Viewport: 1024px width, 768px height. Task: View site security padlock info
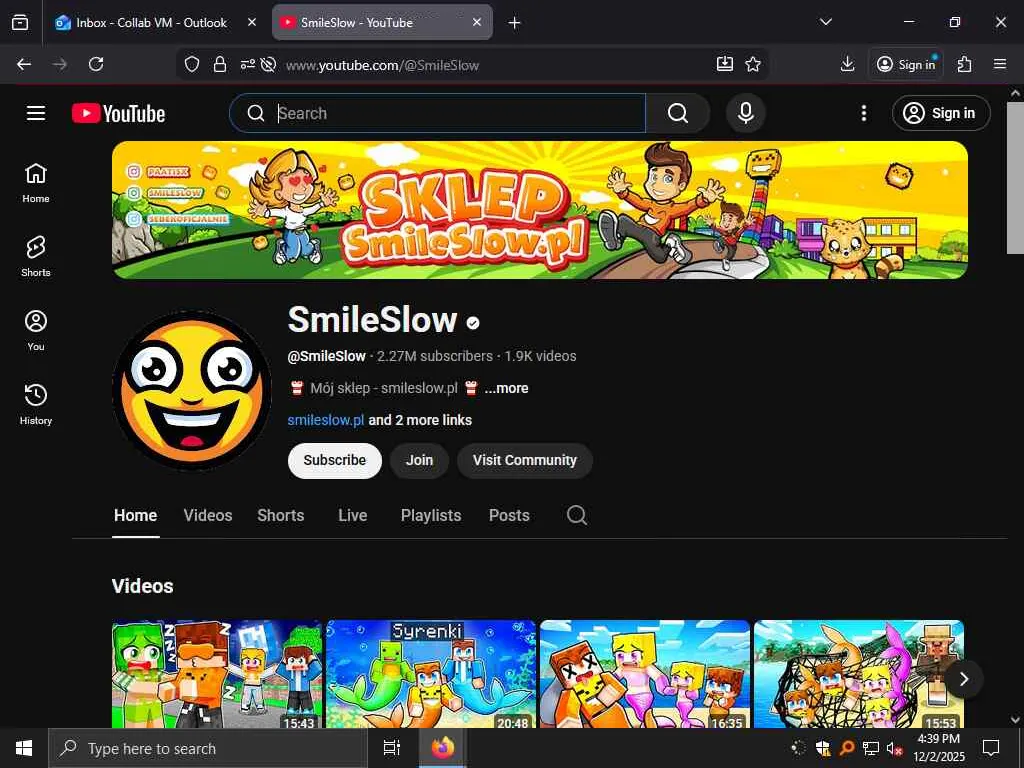pos(220,64)
